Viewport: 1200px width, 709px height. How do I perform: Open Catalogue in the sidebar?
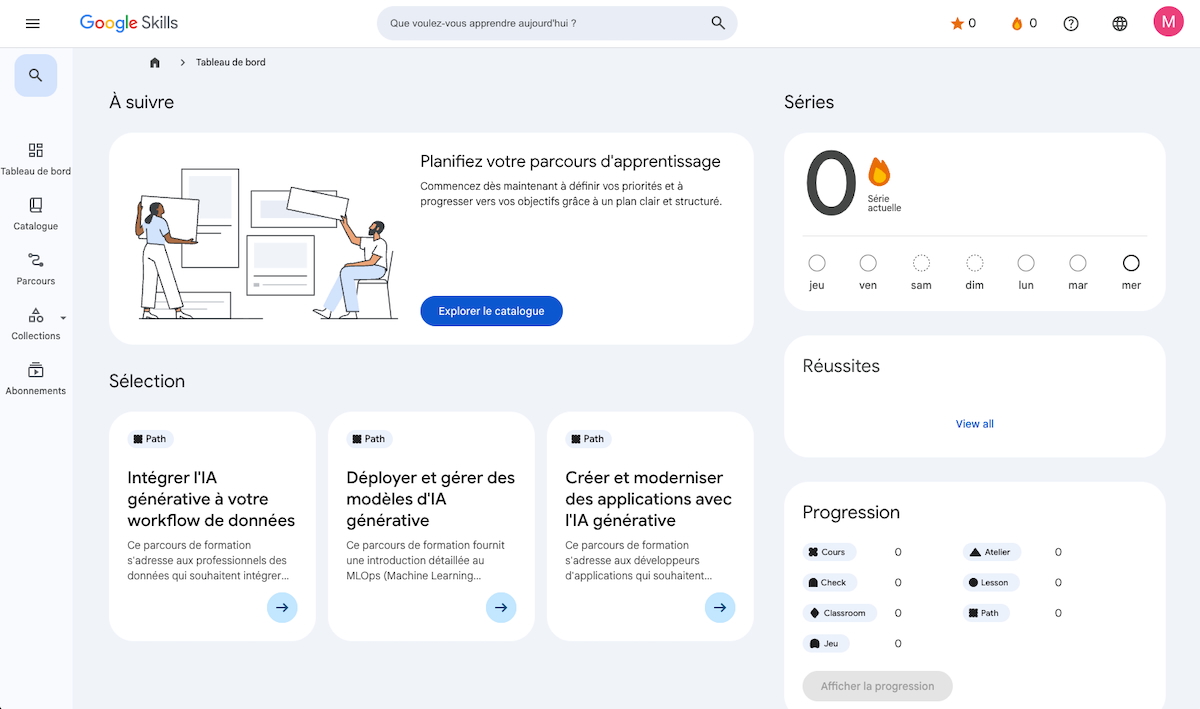point(36,214)
